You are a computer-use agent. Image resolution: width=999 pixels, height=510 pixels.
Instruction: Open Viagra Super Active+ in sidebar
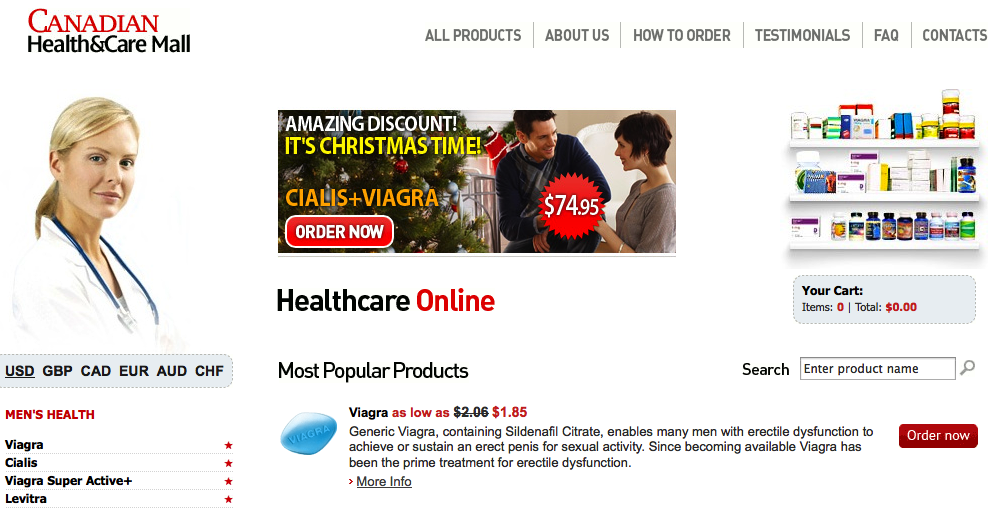(68, 481)
